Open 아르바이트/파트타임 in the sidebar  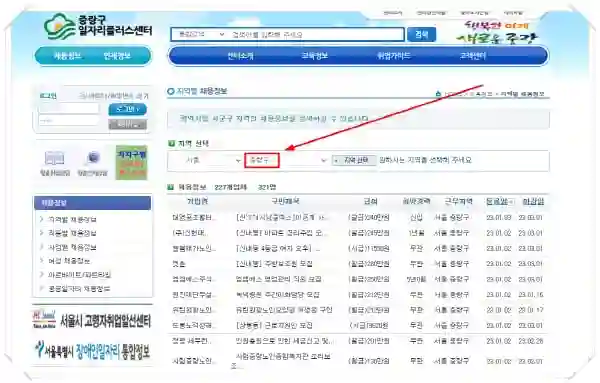tap(79, 275)
